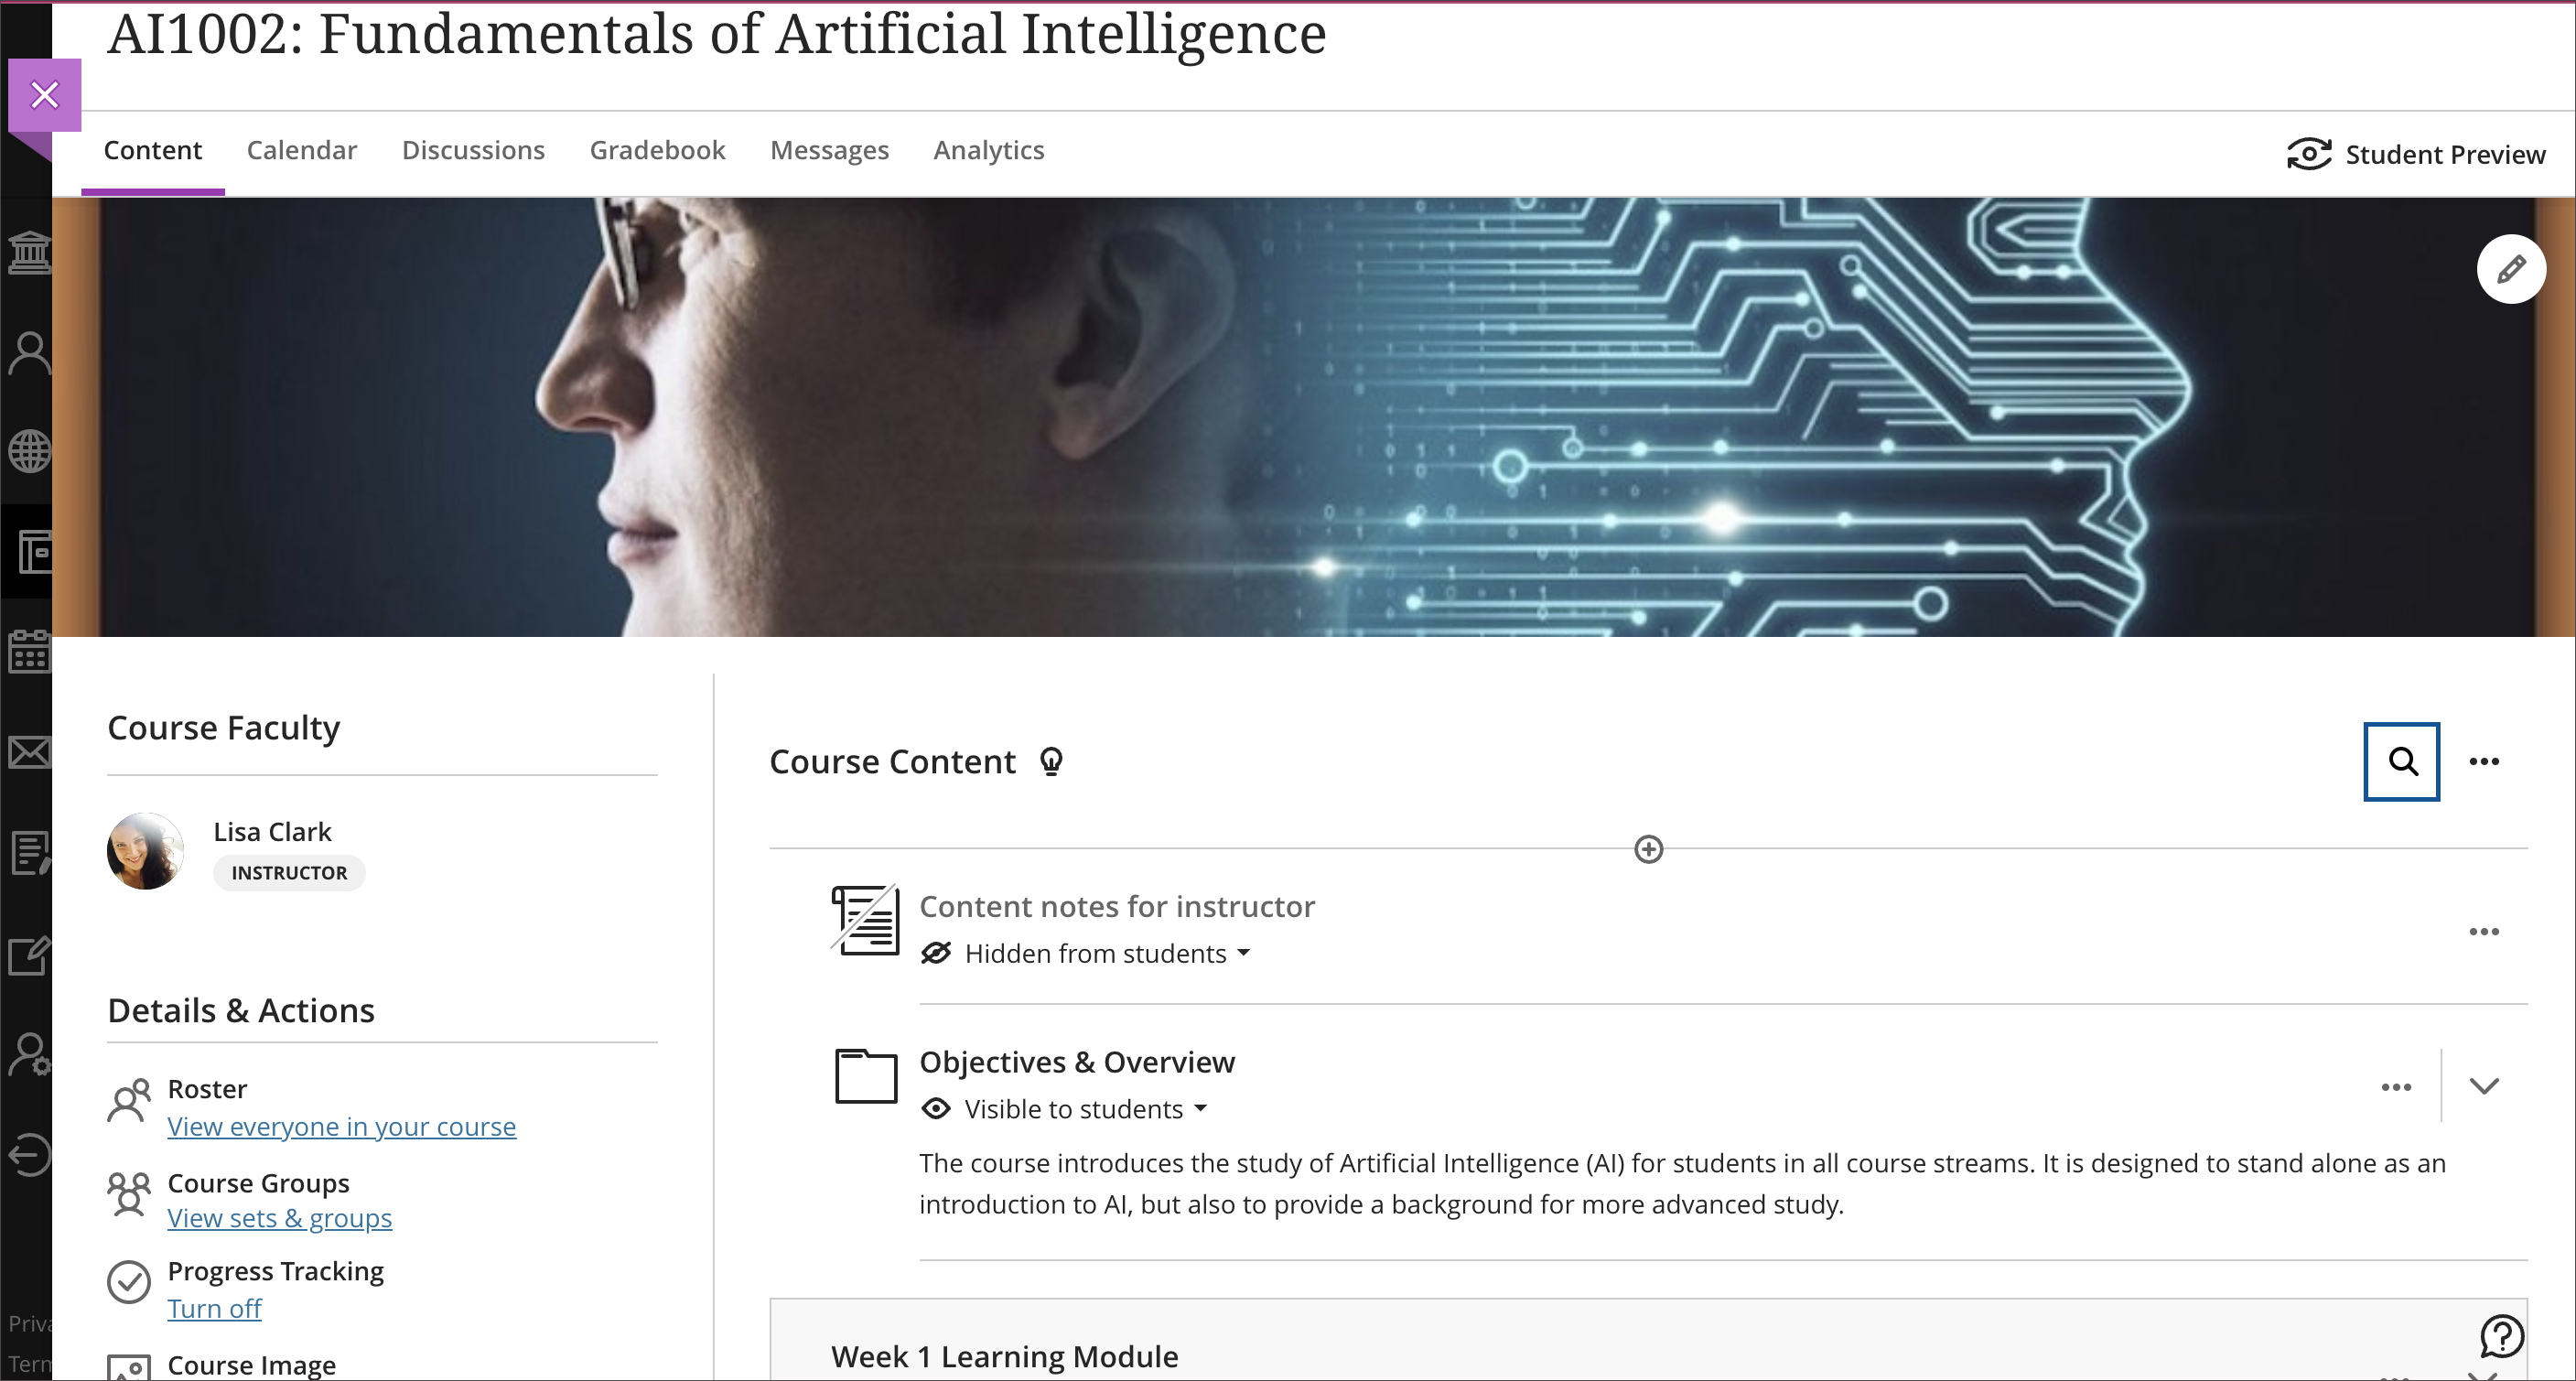Toggle Progress Tracking off
This screenshot has width=2576, height=1381.
click(x=215, y=1308)
